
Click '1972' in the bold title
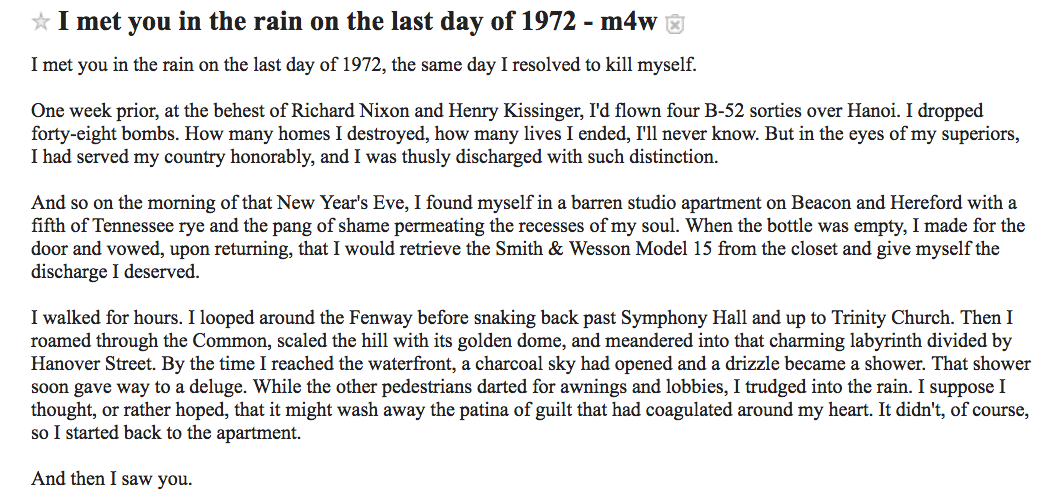pos(548,22)
